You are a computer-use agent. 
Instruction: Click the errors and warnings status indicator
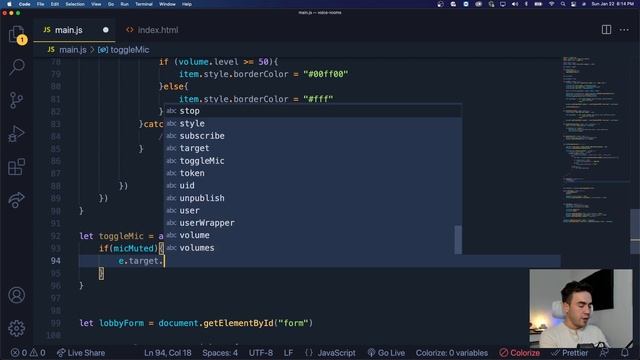coord(28,353)
